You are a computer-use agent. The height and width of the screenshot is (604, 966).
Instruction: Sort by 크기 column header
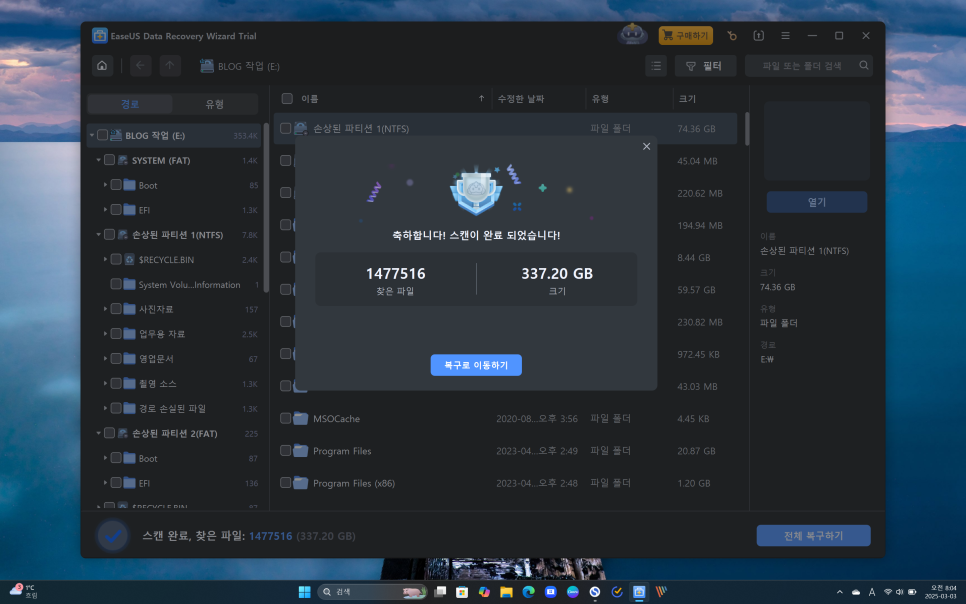point(687,99)
